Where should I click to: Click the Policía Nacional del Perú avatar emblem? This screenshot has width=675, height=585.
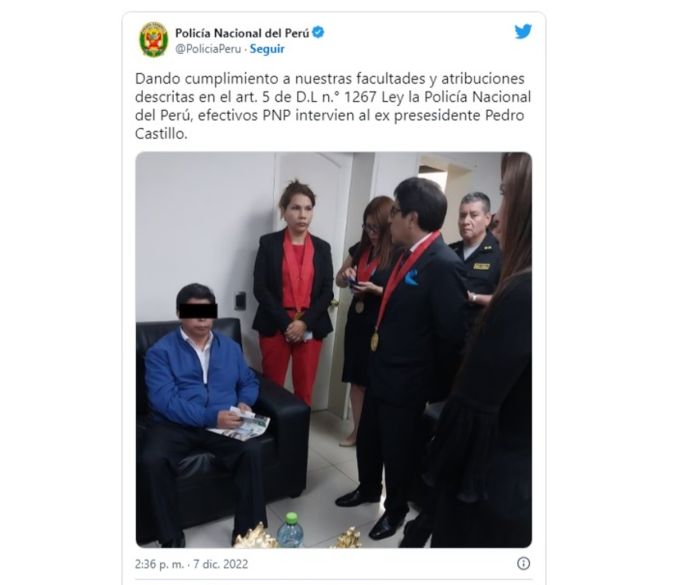(x=154, y=40)
